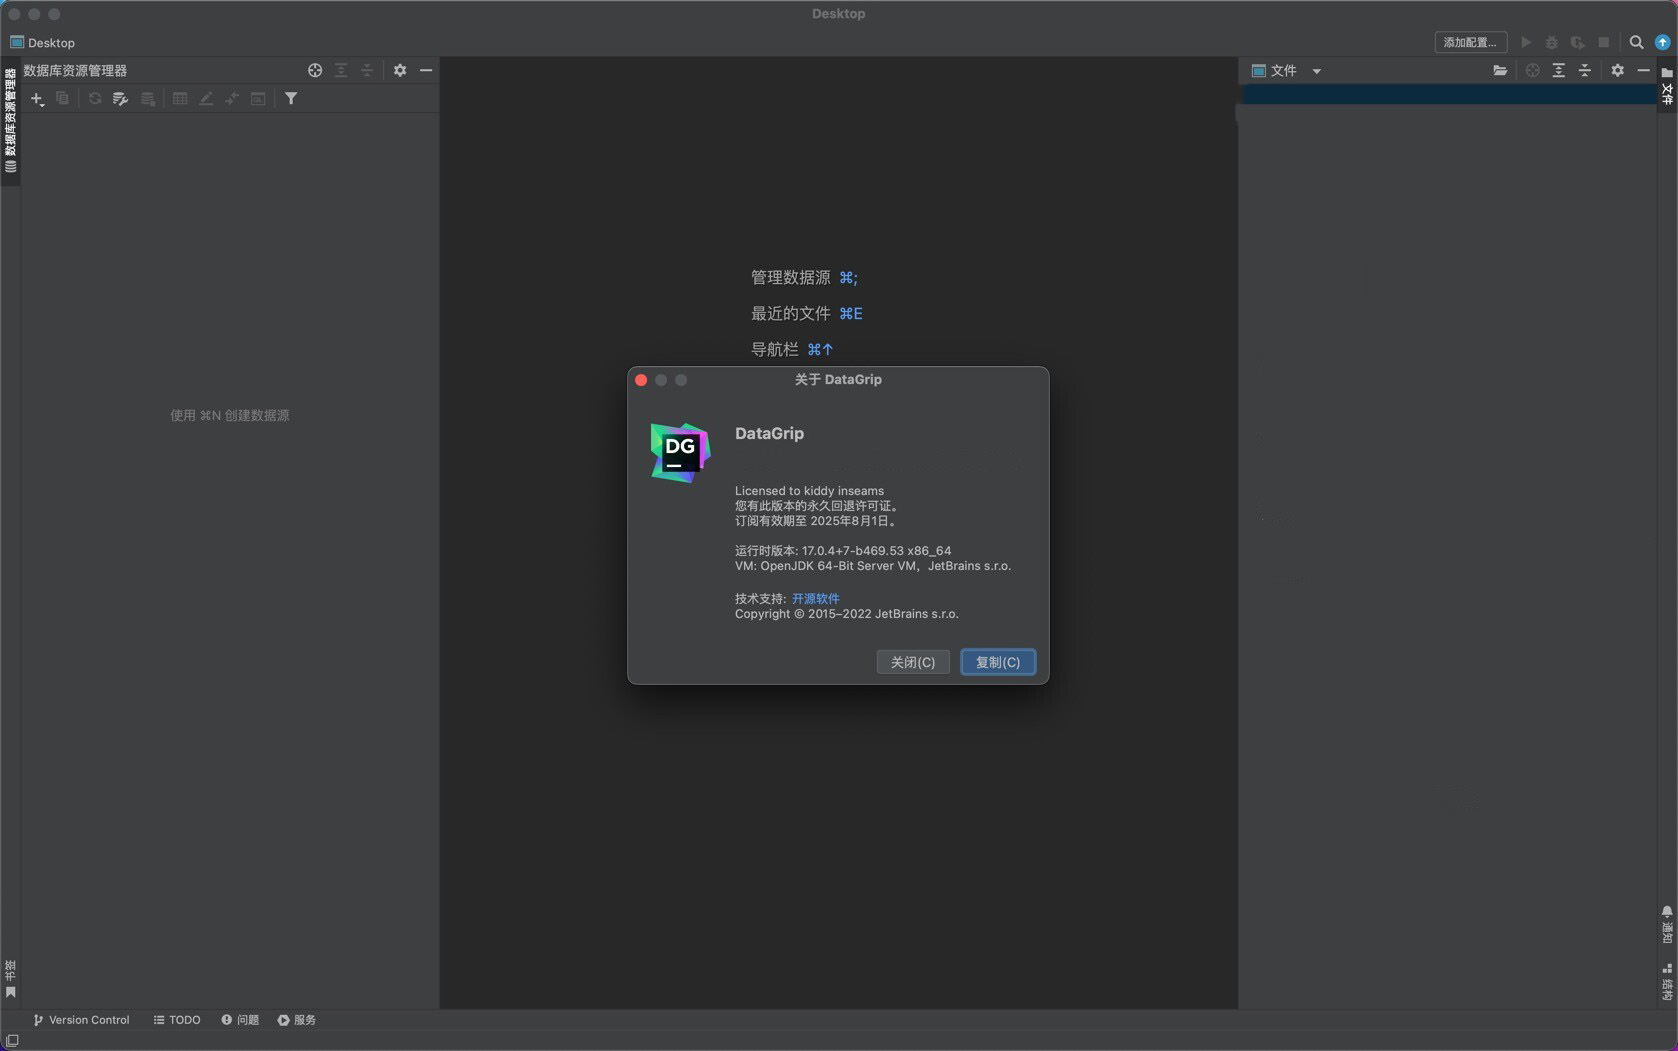The width and height of the screenshot is (1678, 1051).
Task: Toggle the 数据库资源管理器 left sidebar tab
Action: pyautogui.click(x=10, y=121)
